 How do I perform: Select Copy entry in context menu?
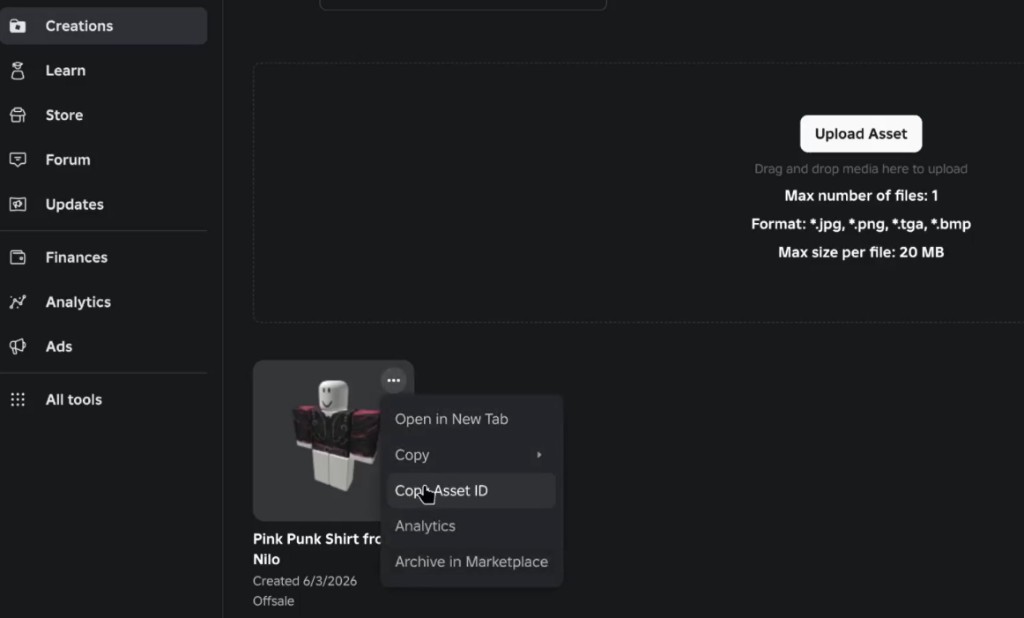click(470, 455)
